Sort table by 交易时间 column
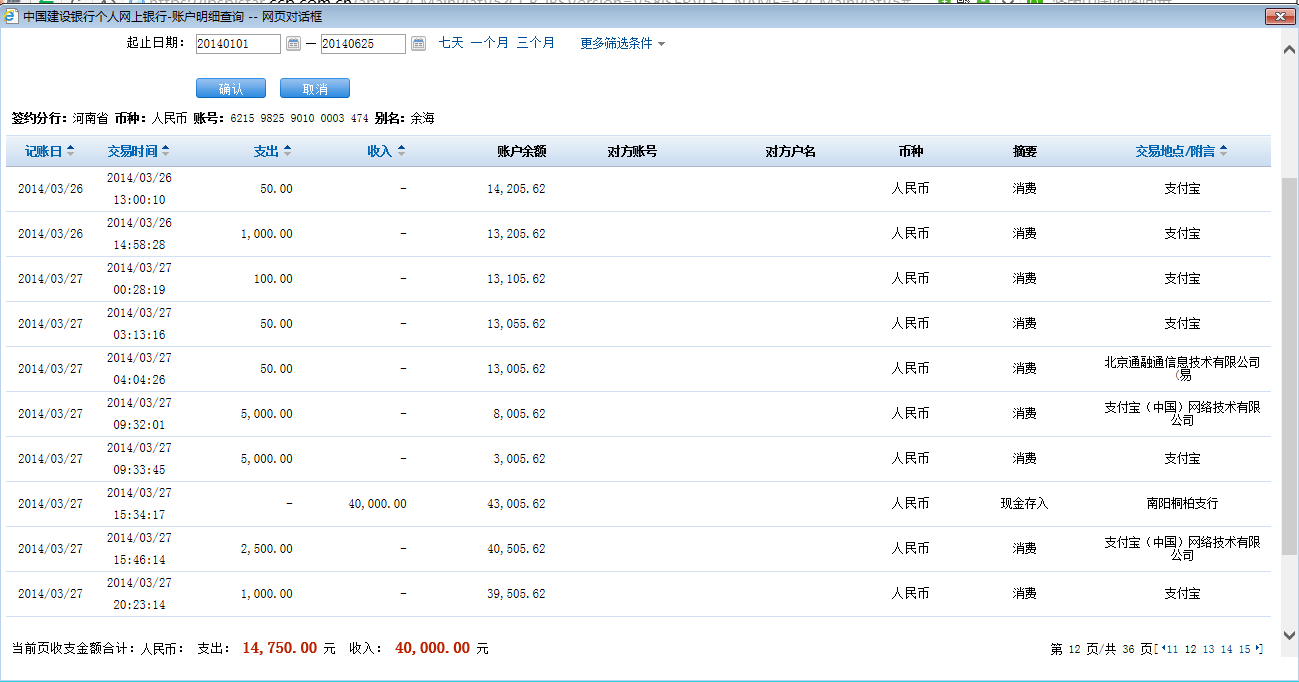Image resolution: width=1299 pixels, height=682 pixels. click(x=138, y=151)
